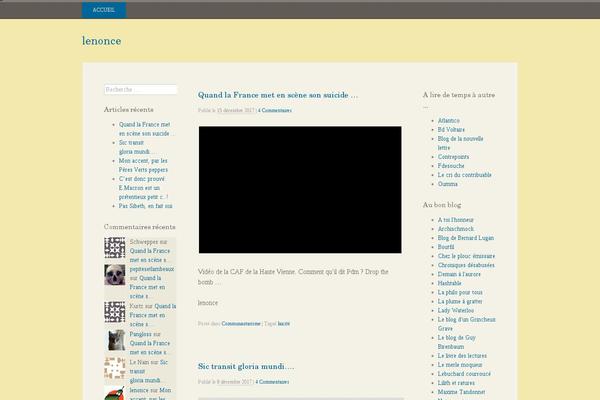The height and width of the screenshot is (400, 600).
Task: Open pepitesetlambeaux commenter link
Action: (x=152, y=269)
